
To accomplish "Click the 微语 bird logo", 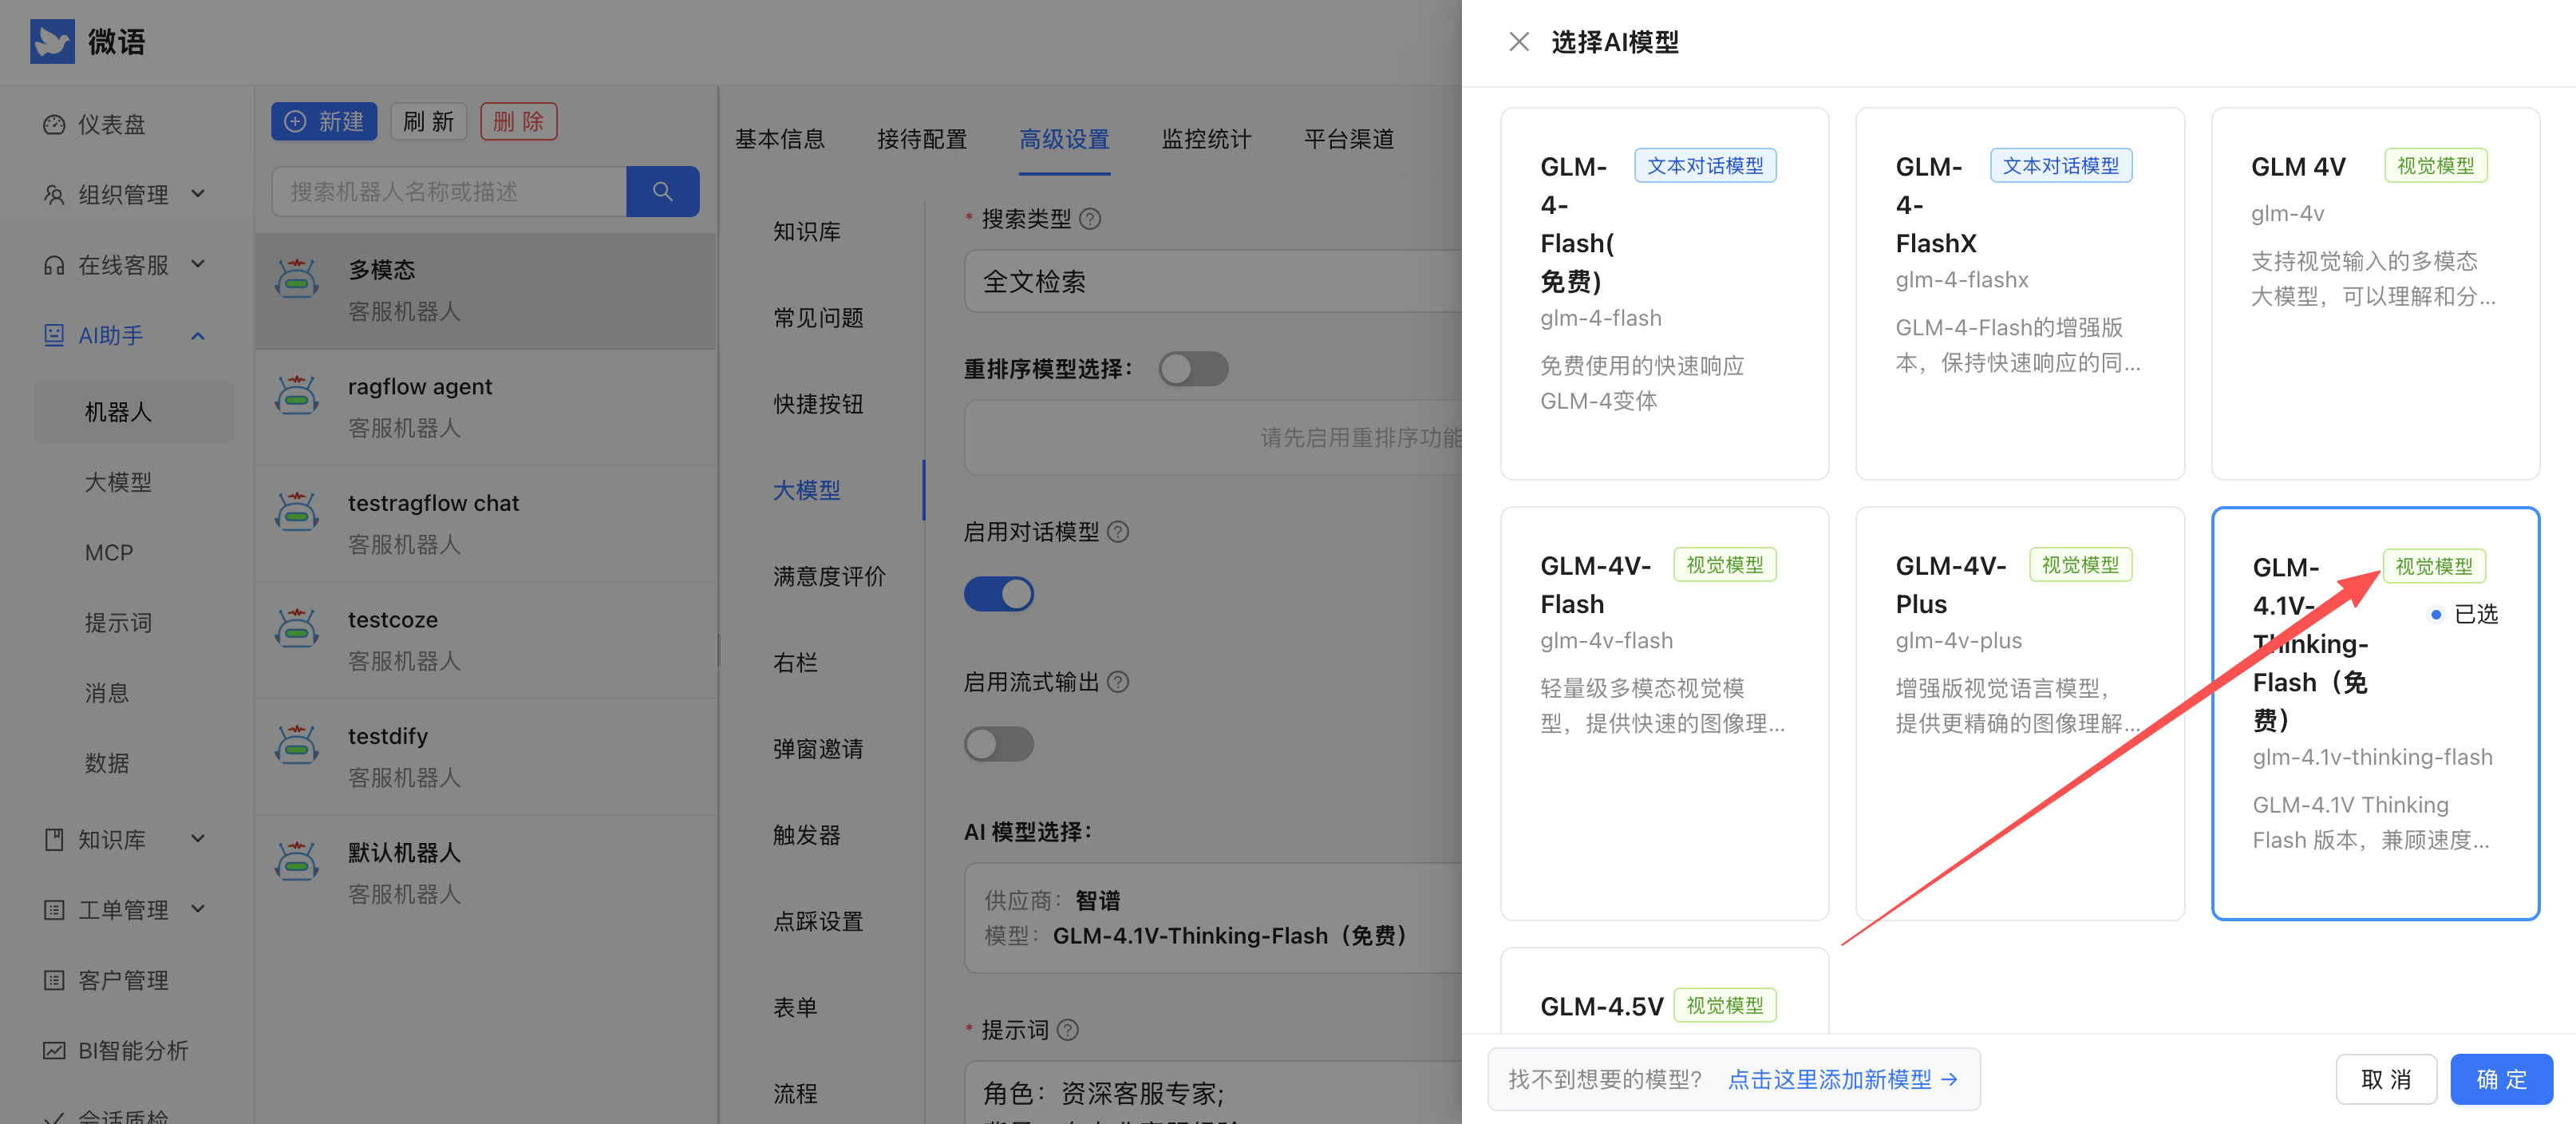I will point(52,42).
